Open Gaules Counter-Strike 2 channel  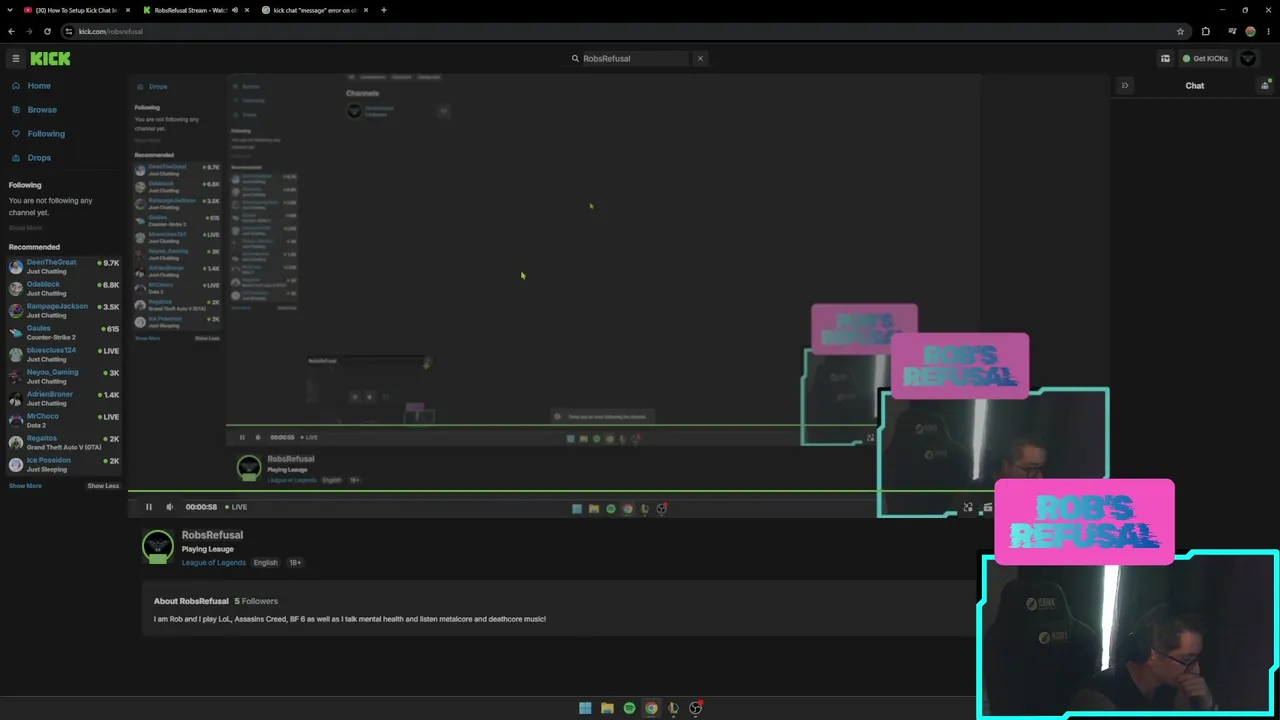tap(63, 332)
